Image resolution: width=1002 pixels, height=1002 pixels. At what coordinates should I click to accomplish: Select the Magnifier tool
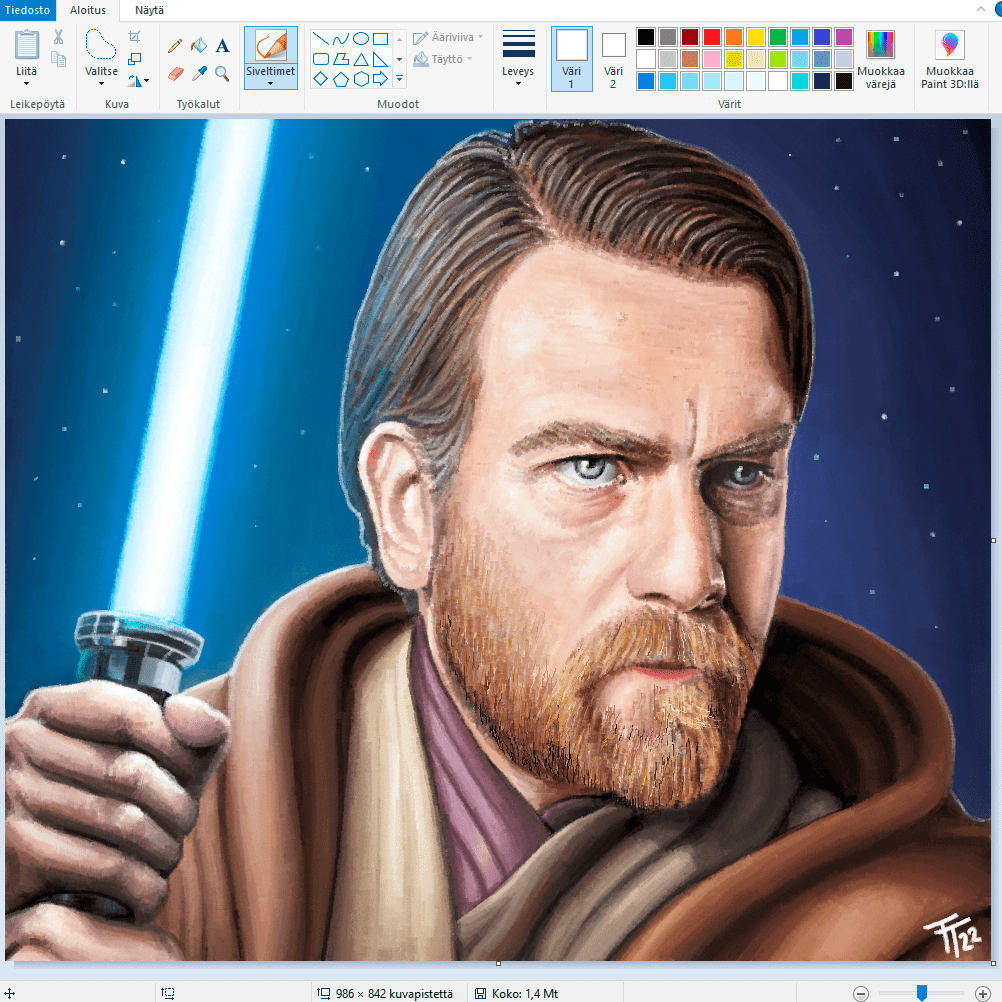point(222,74)
